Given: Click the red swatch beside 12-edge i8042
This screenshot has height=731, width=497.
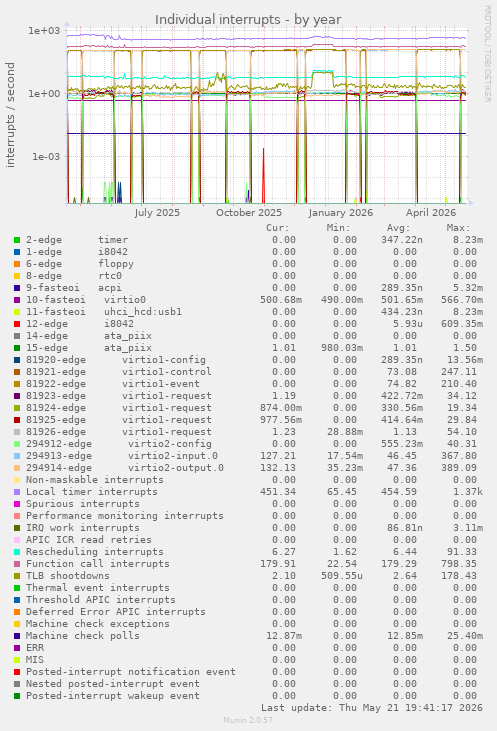Looking at the screenshot, I should point(17,324).
